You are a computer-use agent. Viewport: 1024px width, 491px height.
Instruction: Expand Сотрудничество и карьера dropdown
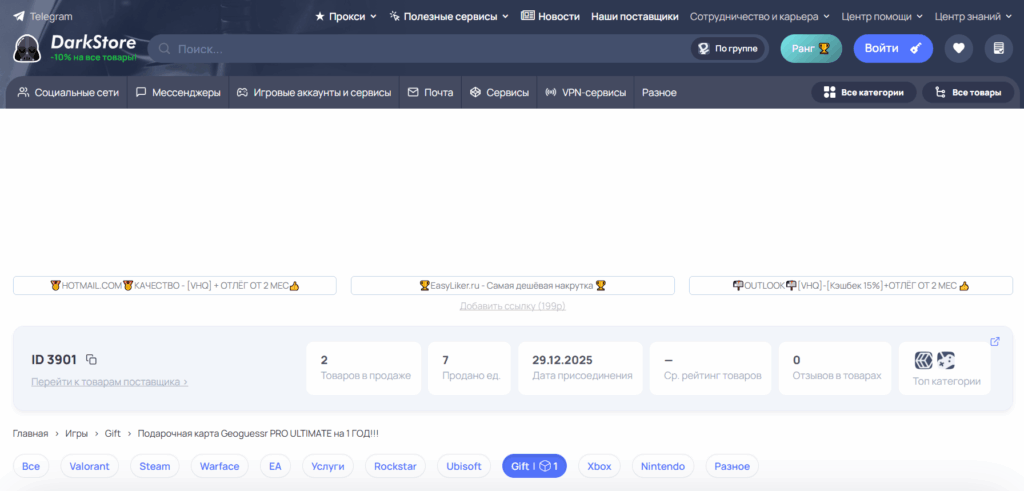coord(760,16)
